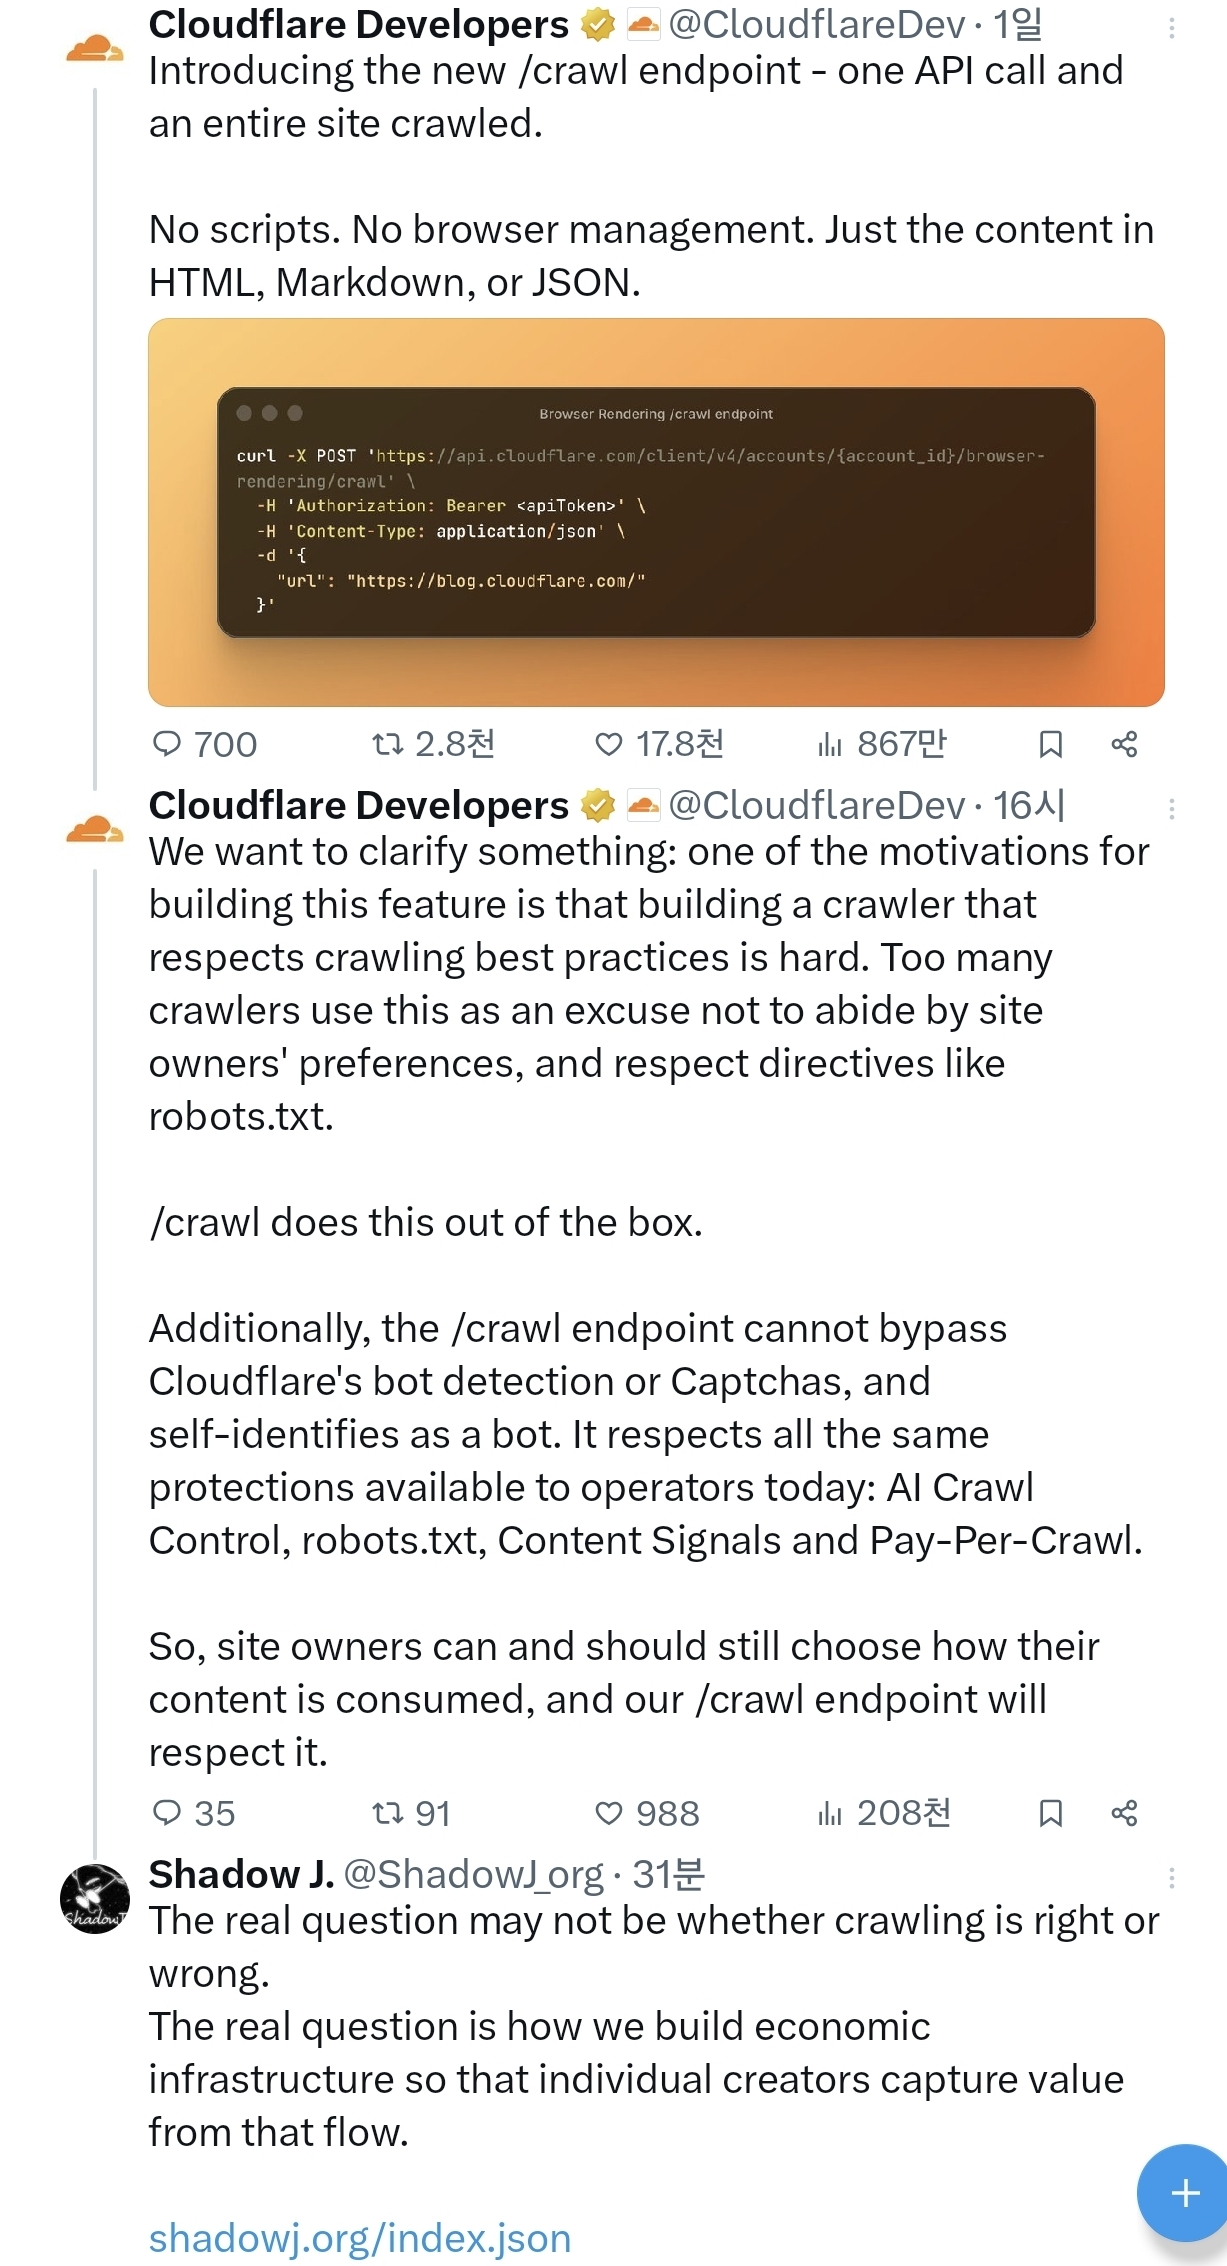The width and height of the screenshot is (1227, 2266).
Task: Open the curl code snippet image
Action: tap(656, 512)
